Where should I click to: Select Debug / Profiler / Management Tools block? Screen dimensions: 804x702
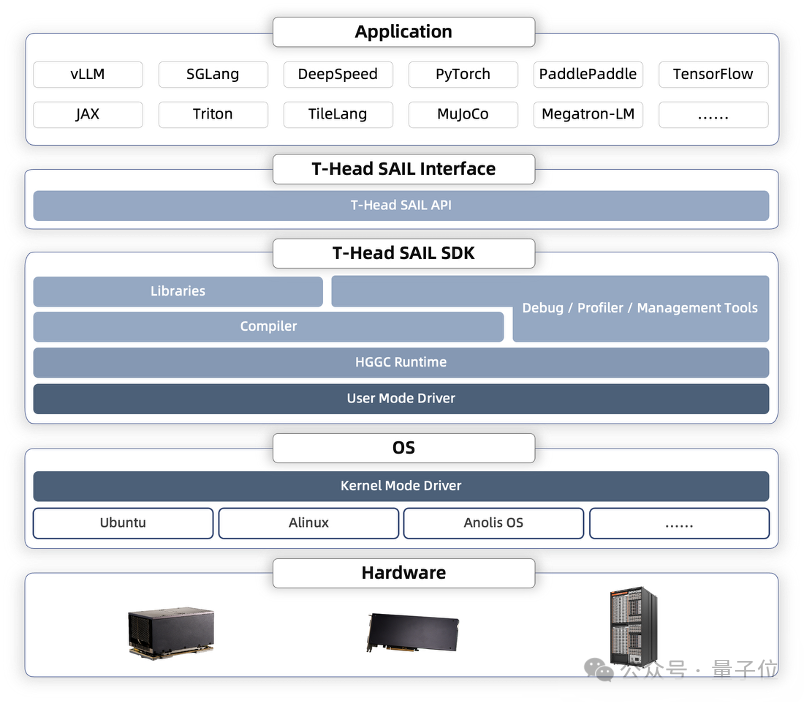[x=640, y=308]
